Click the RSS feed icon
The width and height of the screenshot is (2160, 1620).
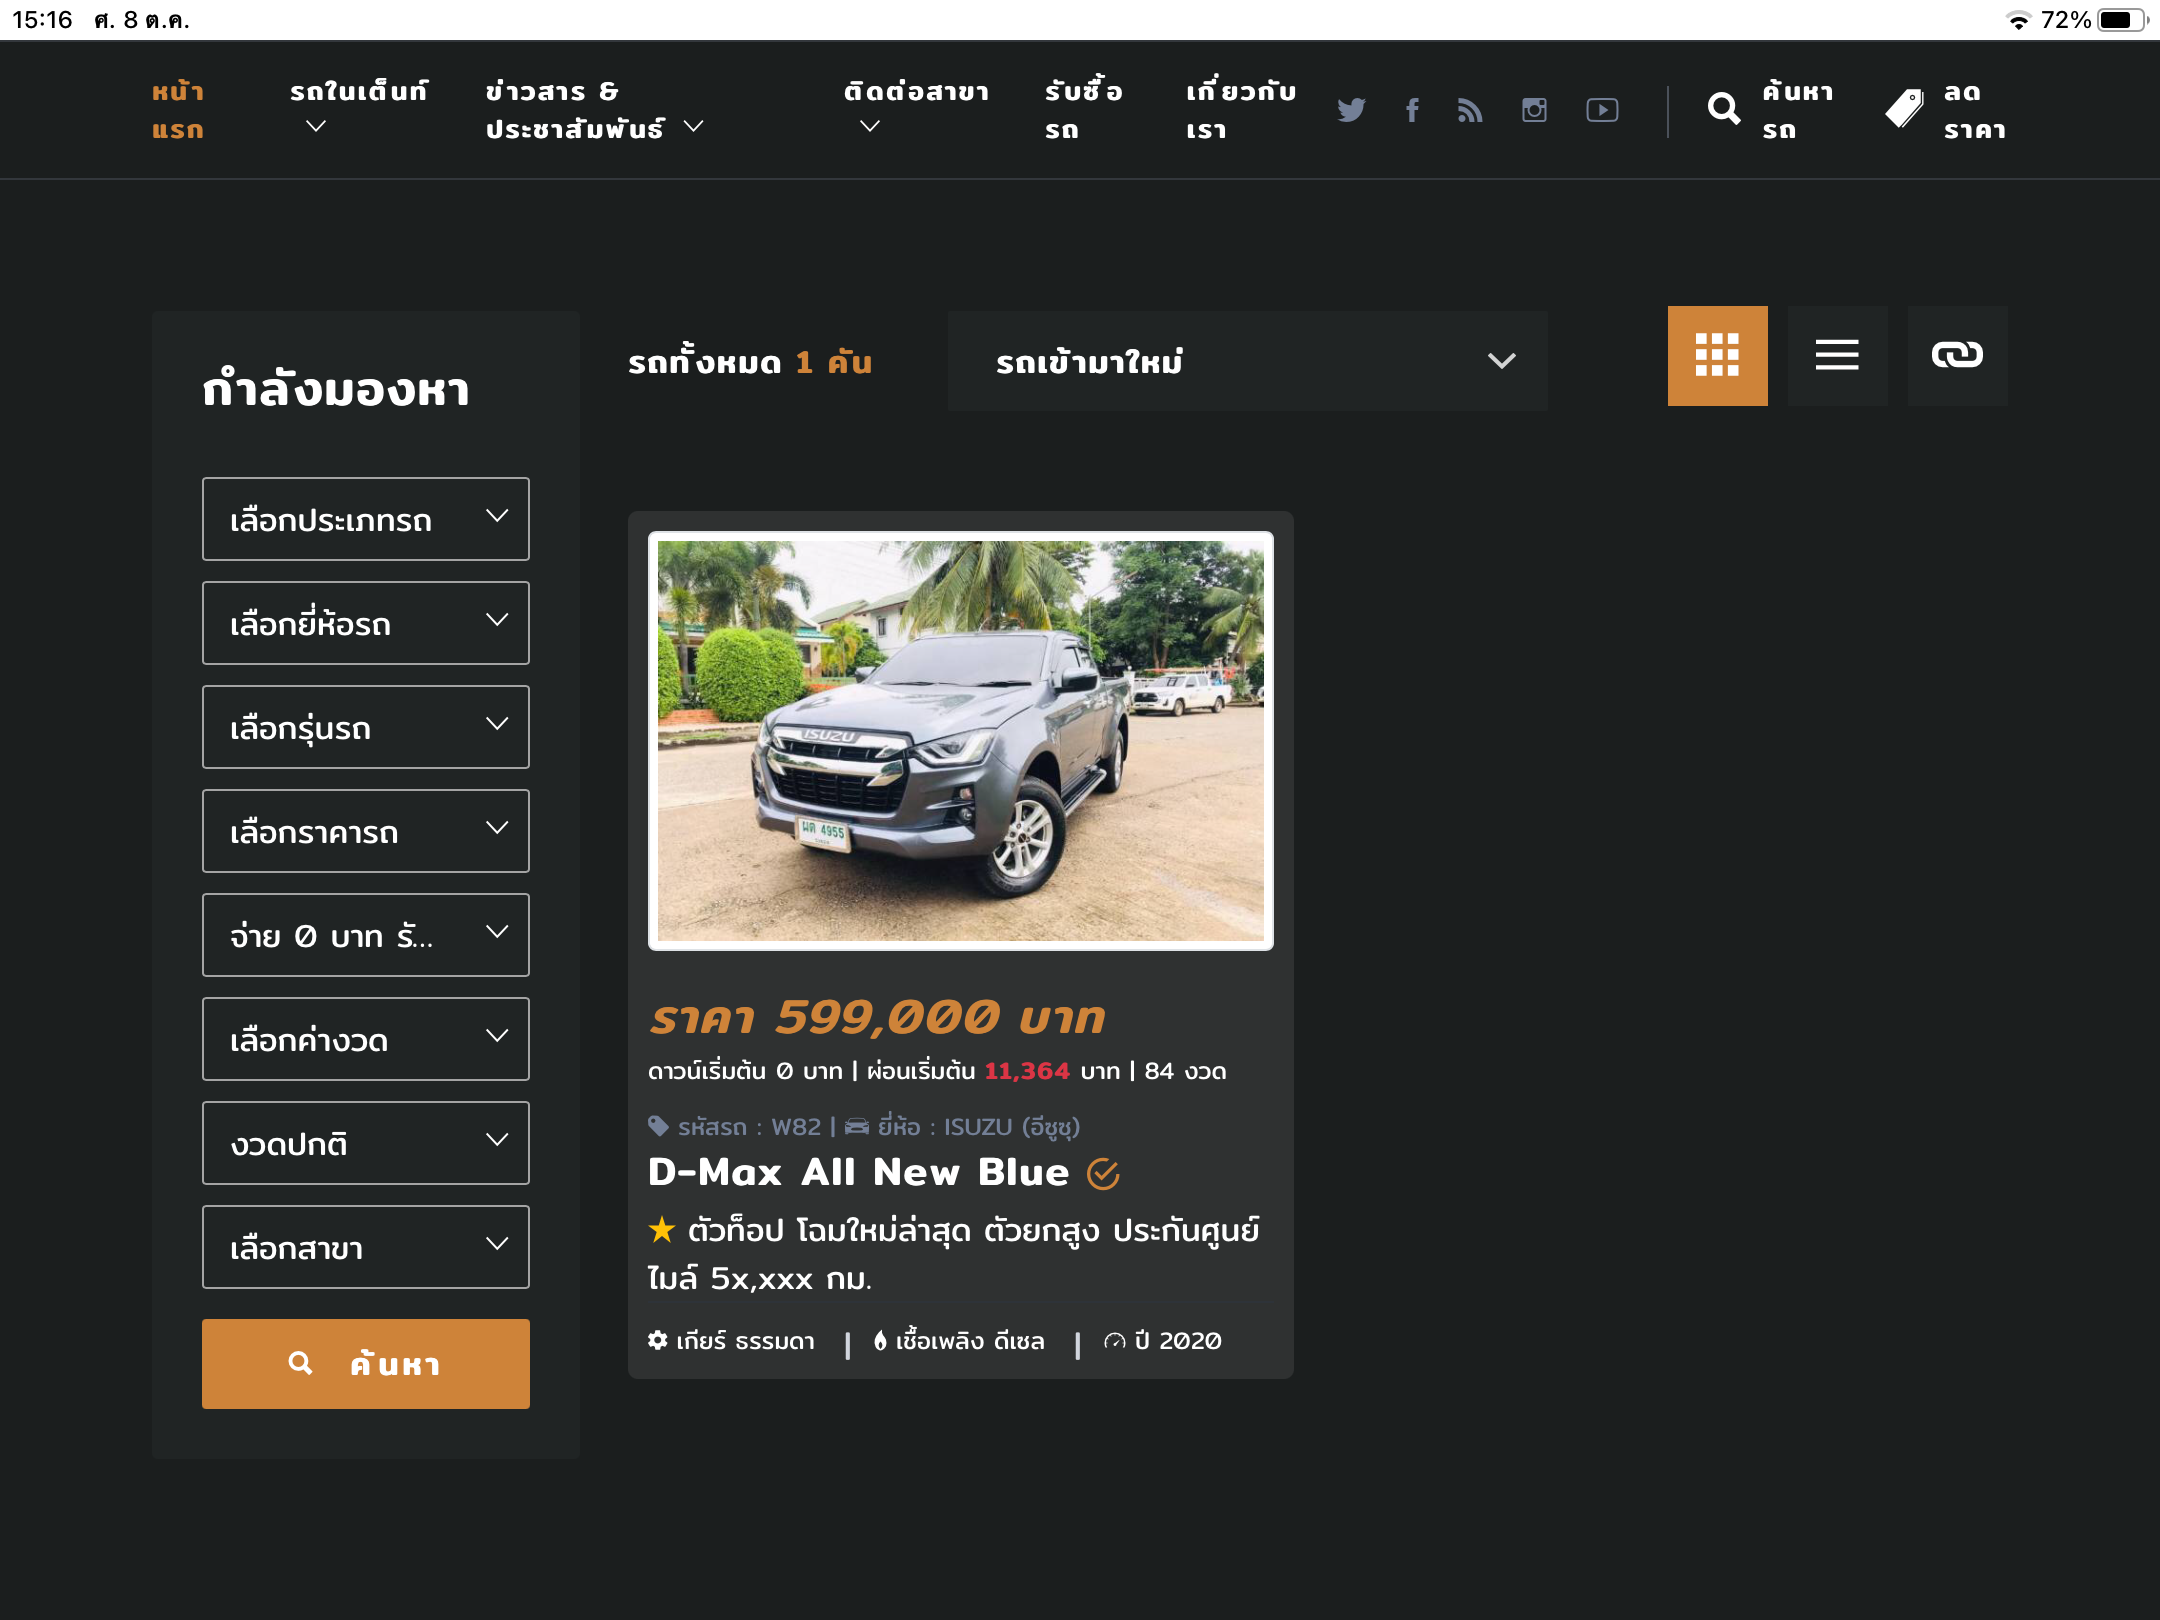(1470, 110)
